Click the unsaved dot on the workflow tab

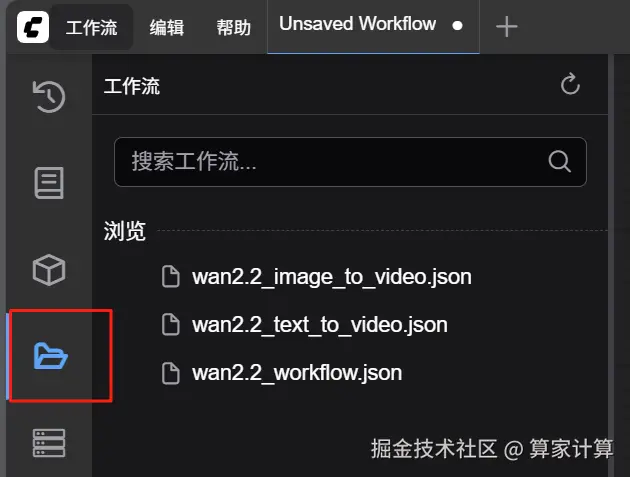pyautogui.click(x=457, y=26)
